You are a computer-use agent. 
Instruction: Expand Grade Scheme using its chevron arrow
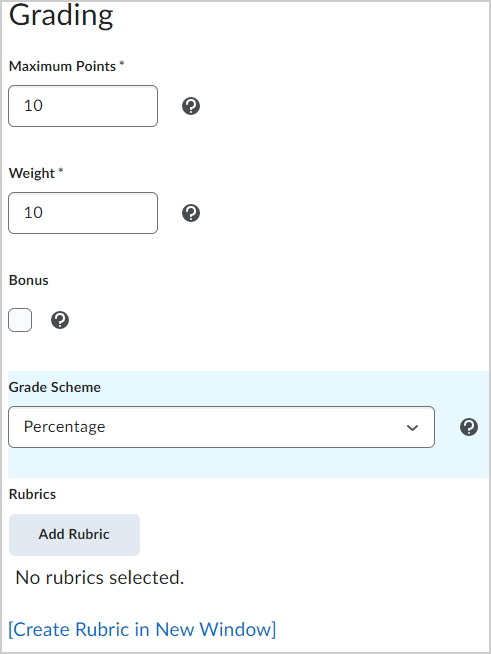click(412, 428)
